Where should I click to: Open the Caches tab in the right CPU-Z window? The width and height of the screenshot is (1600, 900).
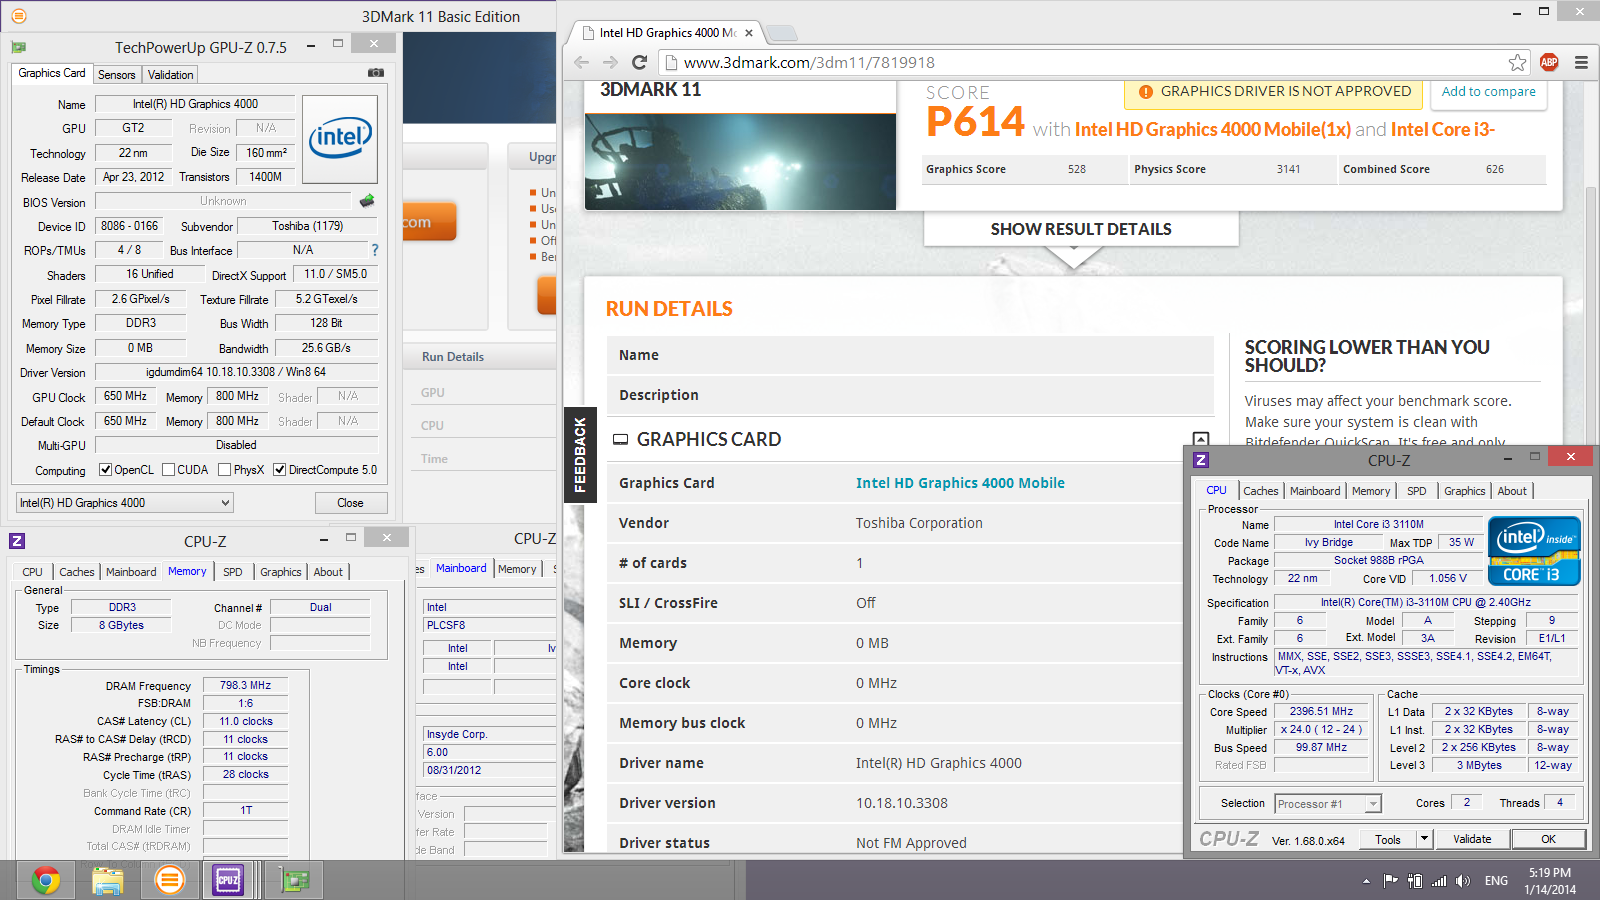click(x=1261, y=491)
